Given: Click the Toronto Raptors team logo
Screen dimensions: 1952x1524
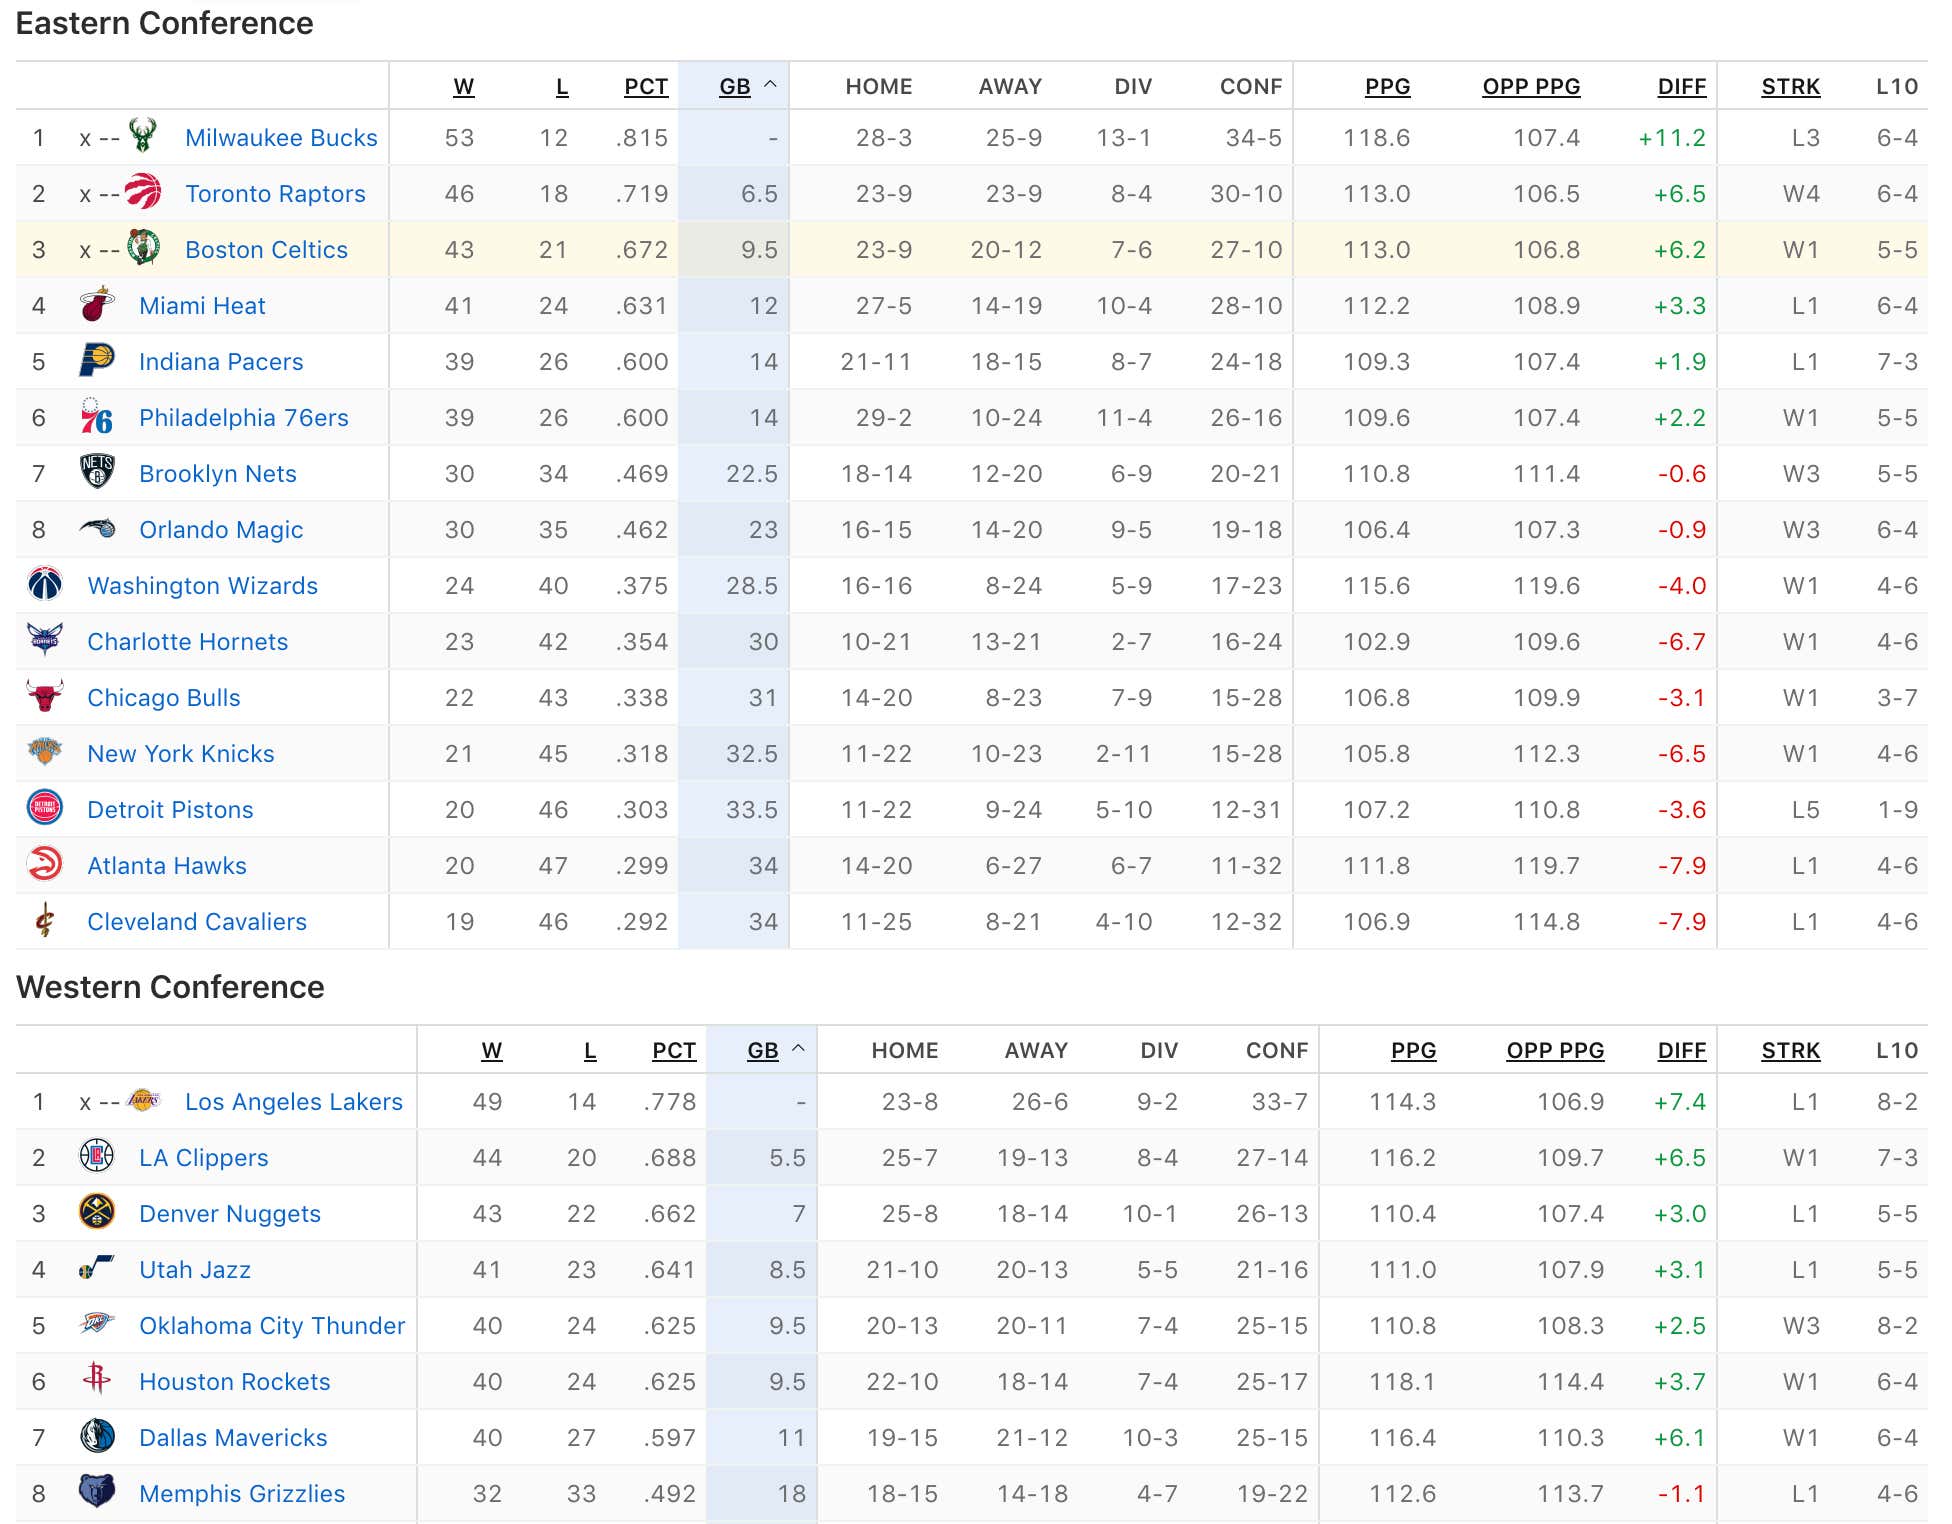Looking at the screenshot, I should [x=143, y=193].
